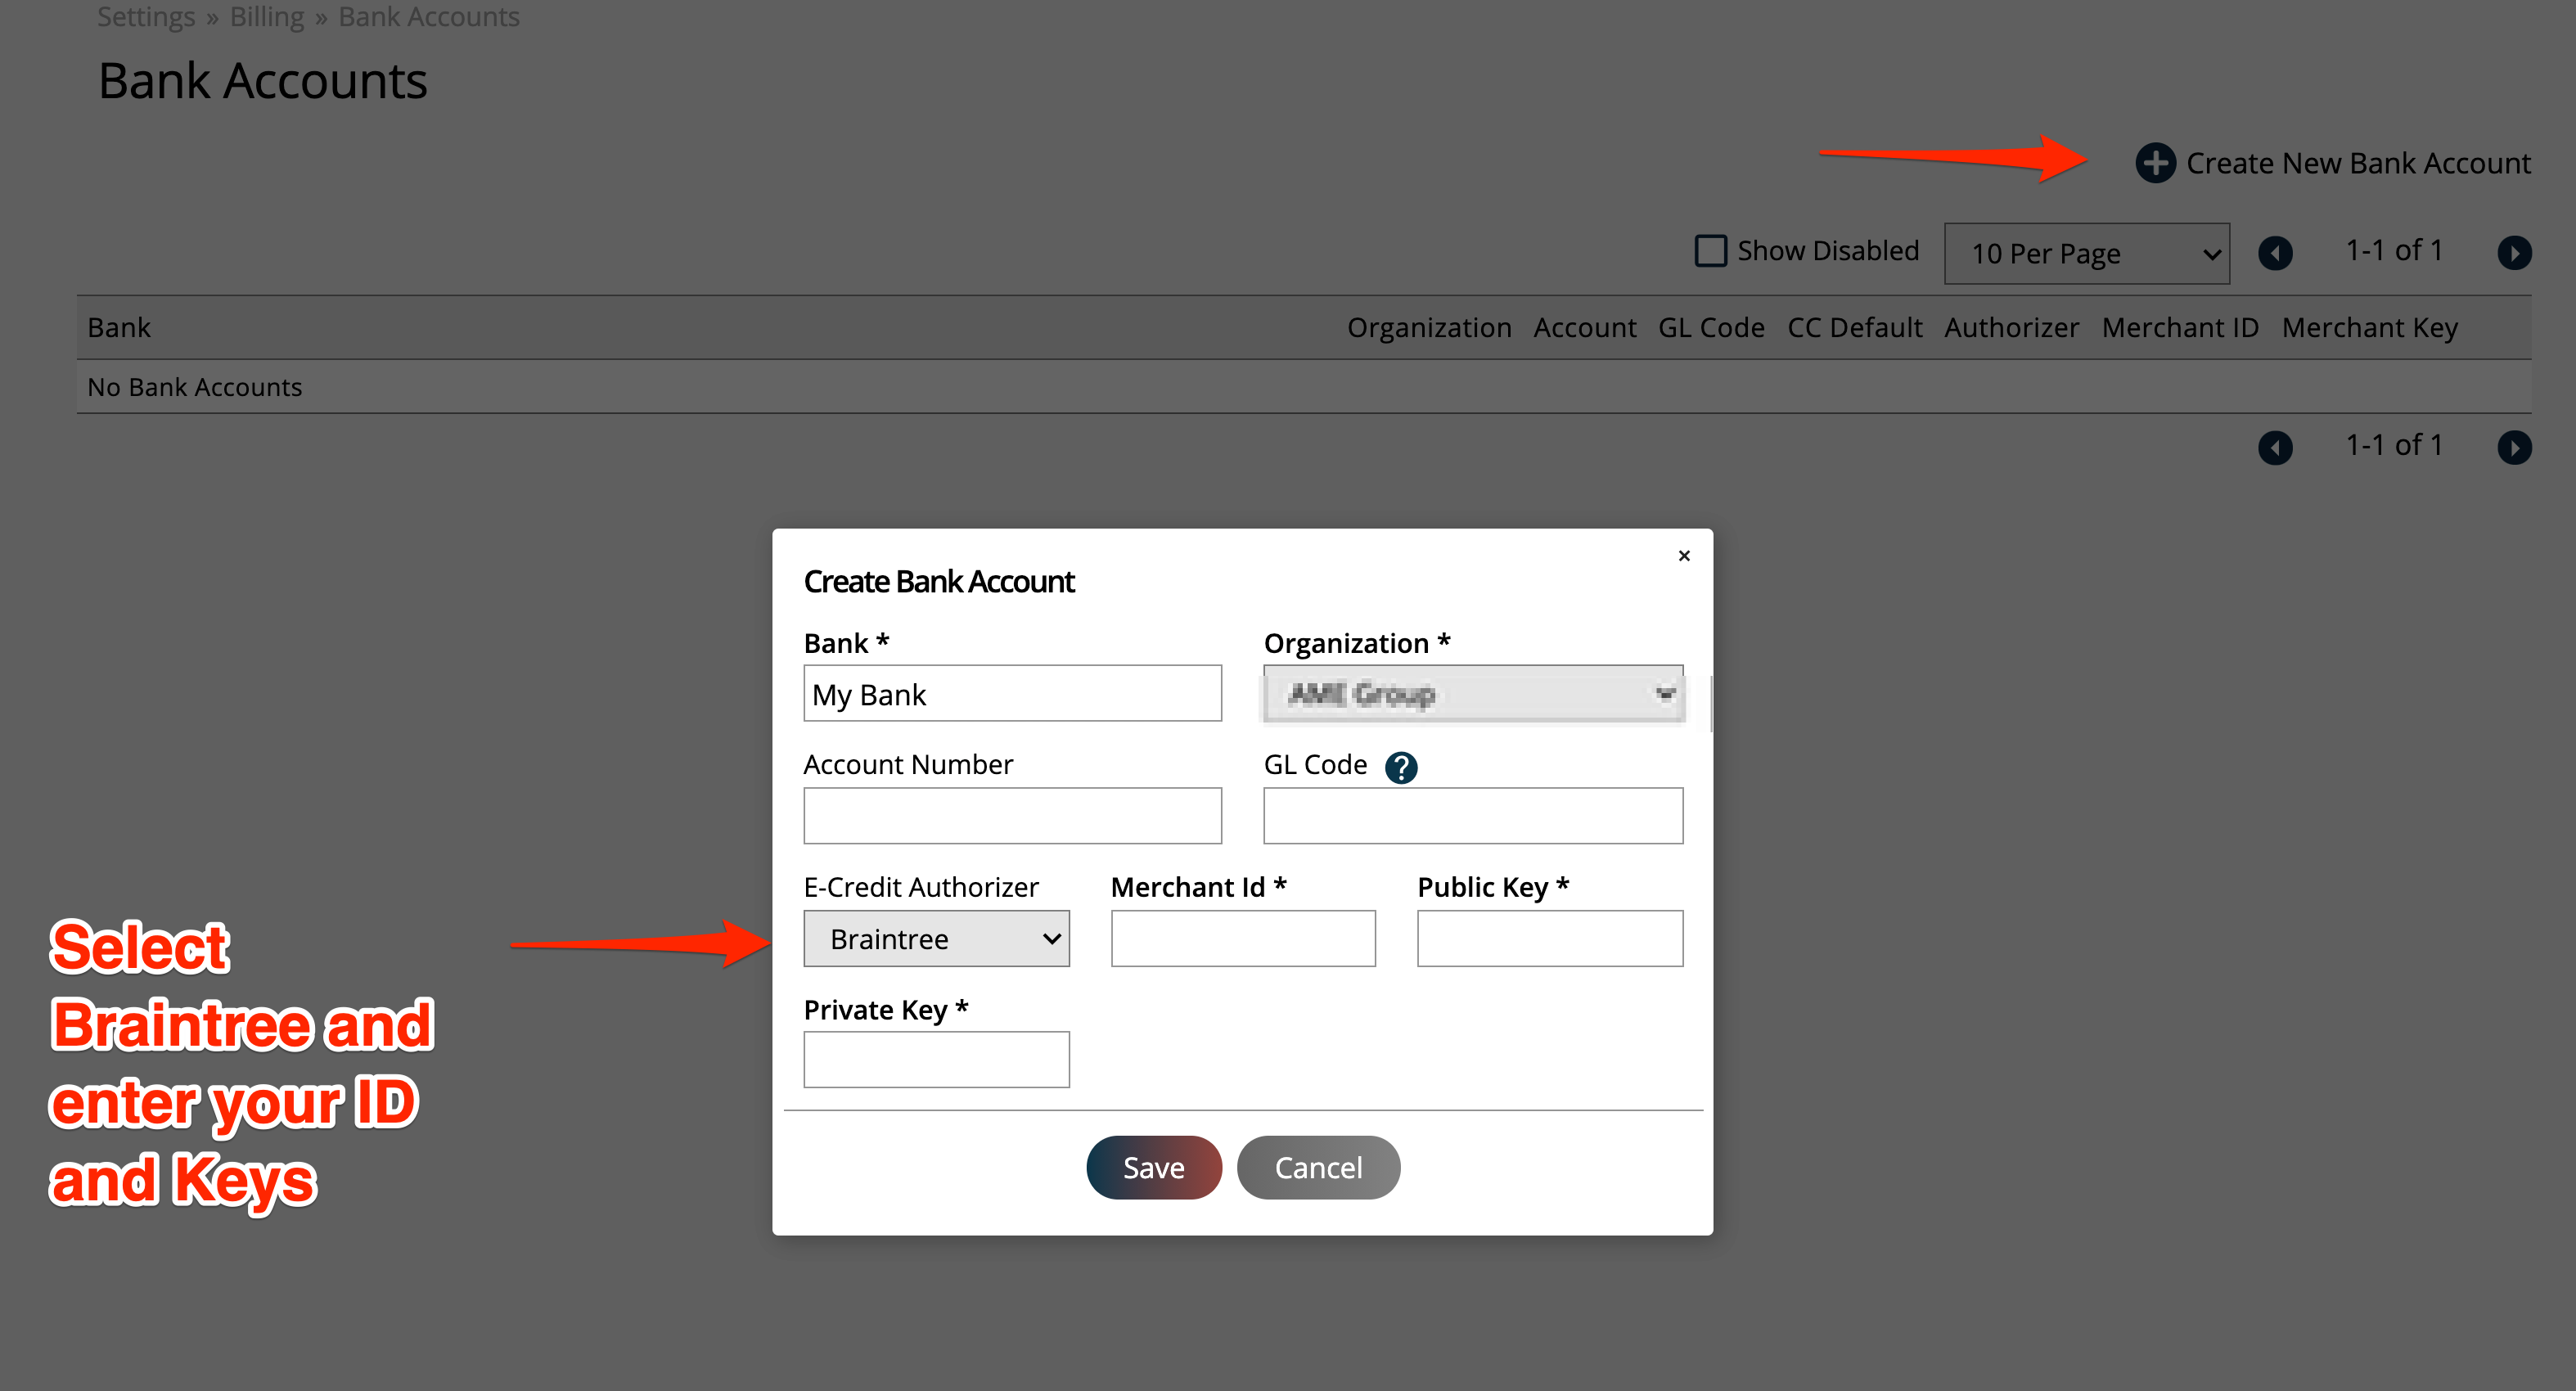This screenshot has height=1391, width=2576.
Task: Click the Bank name input field
Action: [x=1012, y=693]
